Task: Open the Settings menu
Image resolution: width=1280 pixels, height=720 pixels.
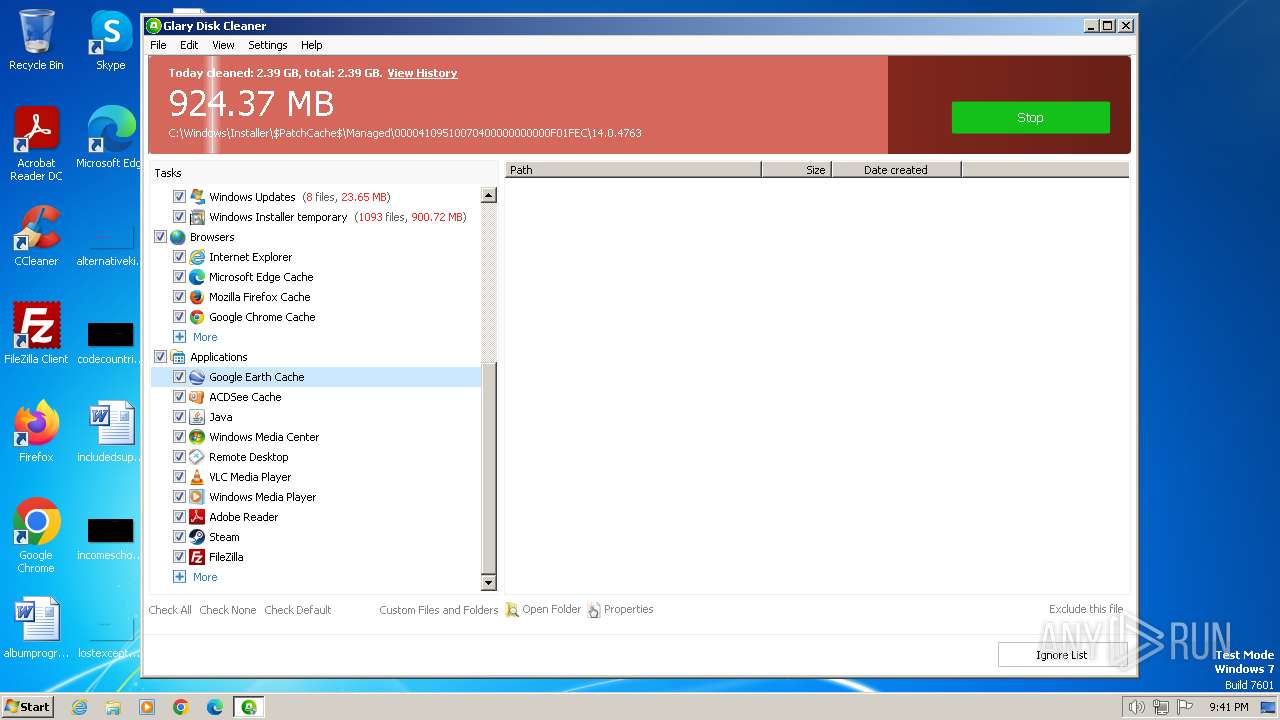Action: coord(267,45)
